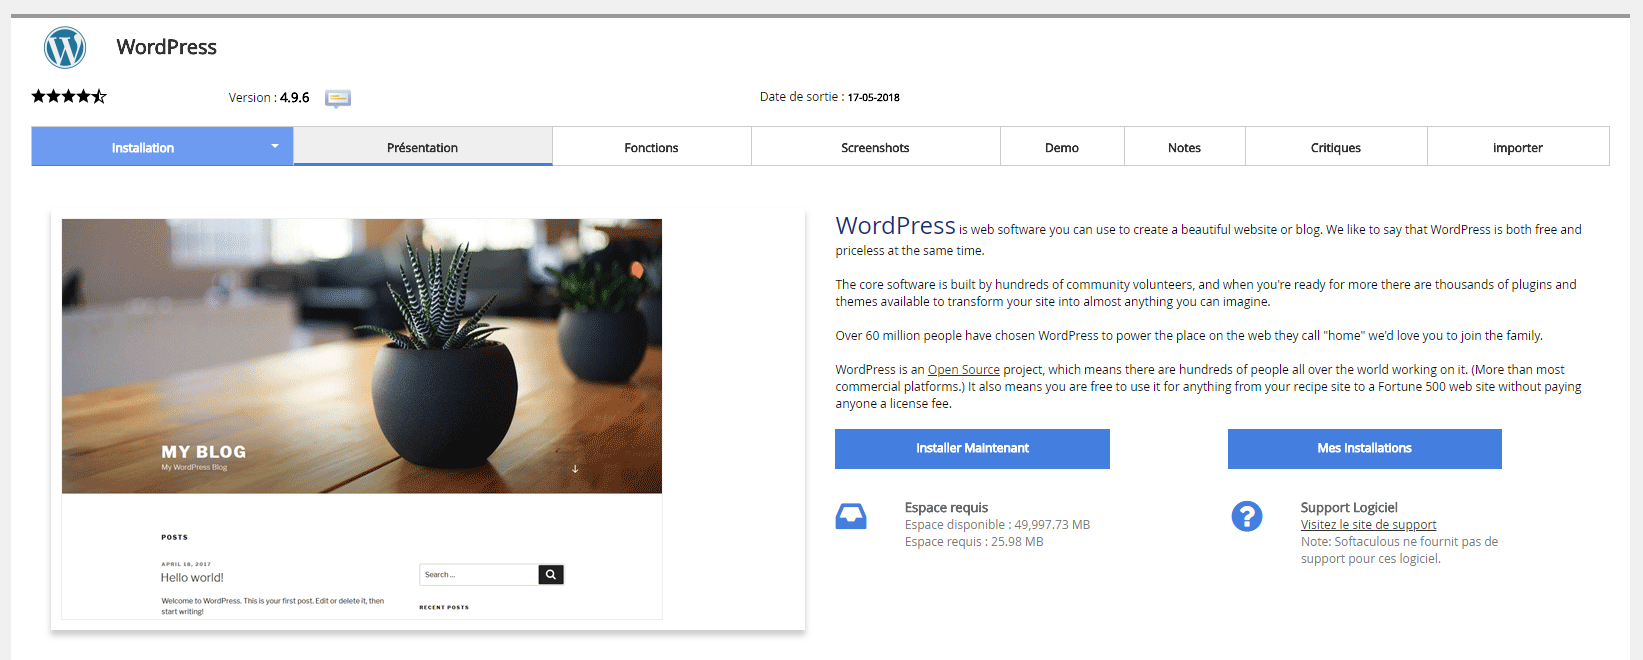View the Notes tab
Viewport: 1643px width, 660px height.
[1184, 147]
